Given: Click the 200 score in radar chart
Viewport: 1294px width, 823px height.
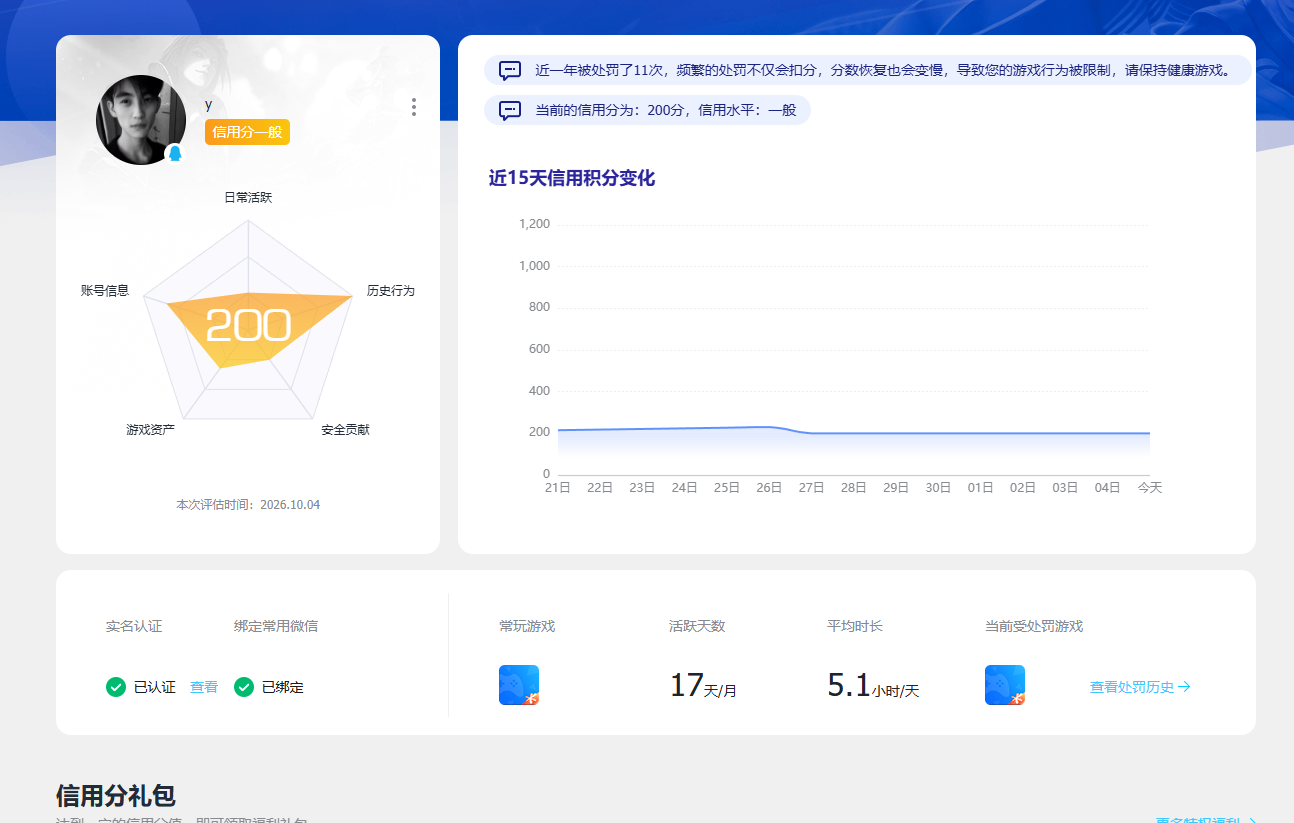Looking at the screenshot, I should coord(248,326).
